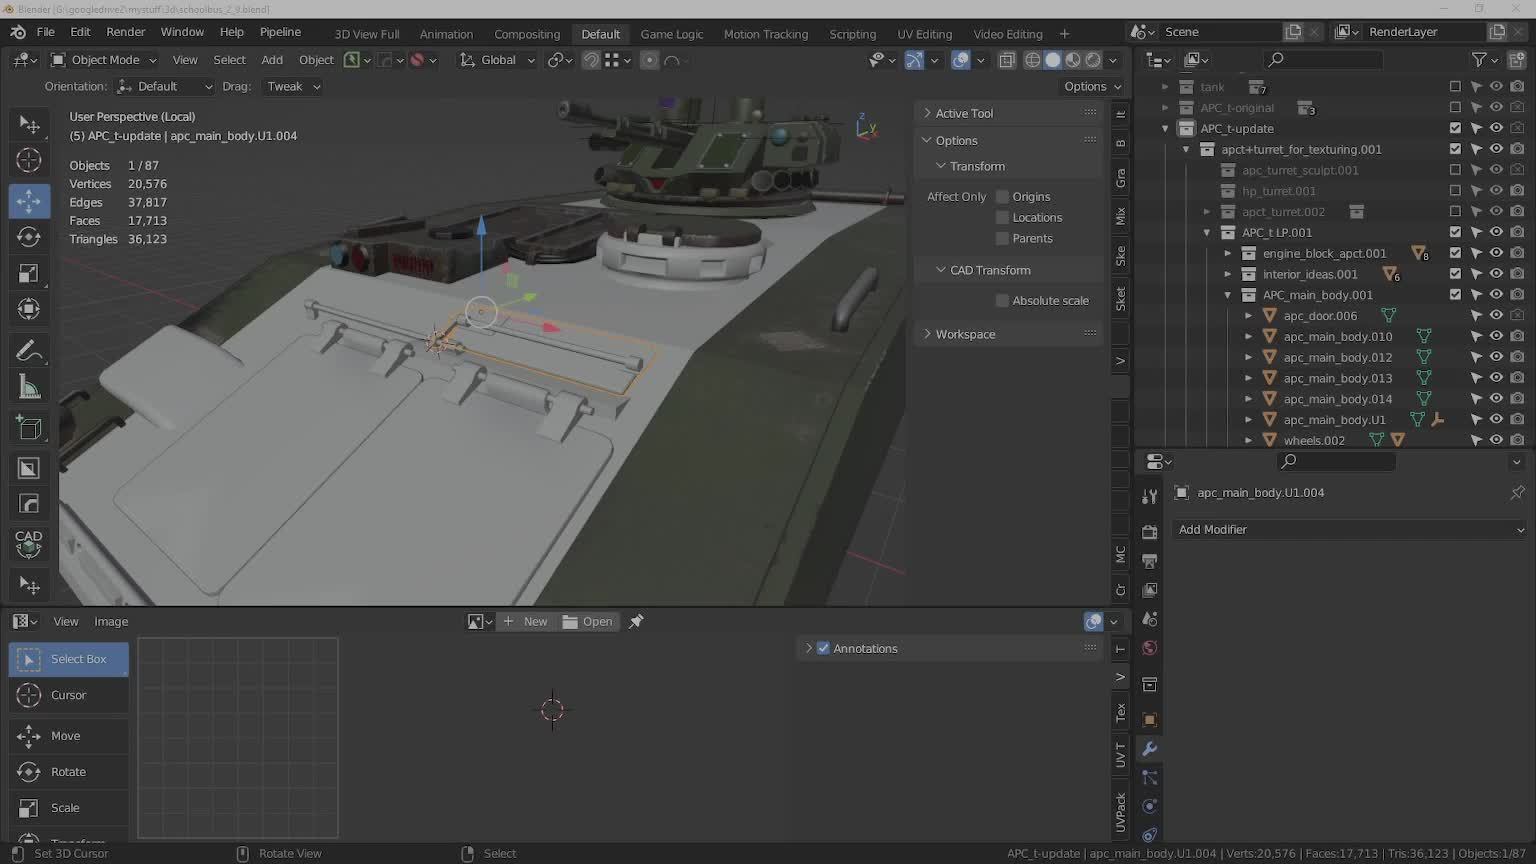Choose the Add Cube tool

tap(29, 428)
